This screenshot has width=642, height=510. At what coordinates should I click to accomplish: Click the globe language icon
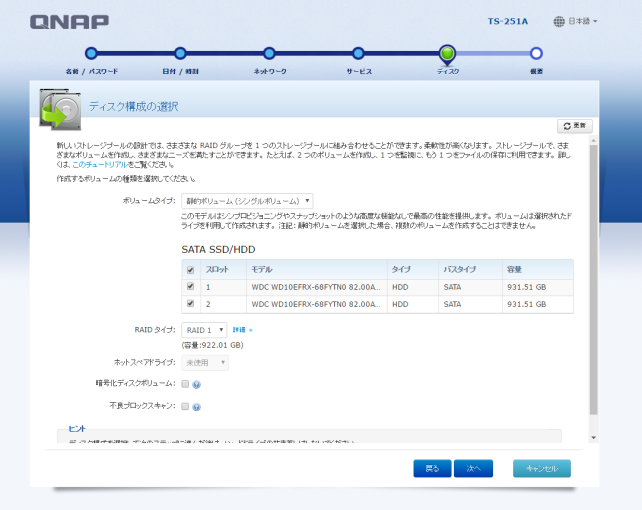[559, 21]
